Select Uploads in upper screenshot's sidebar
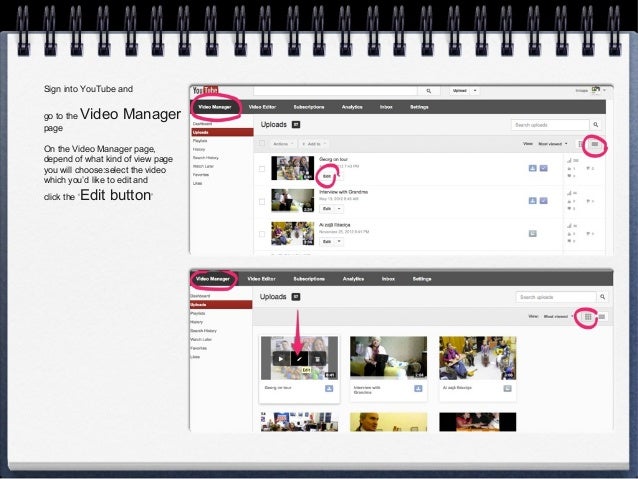 222,132
